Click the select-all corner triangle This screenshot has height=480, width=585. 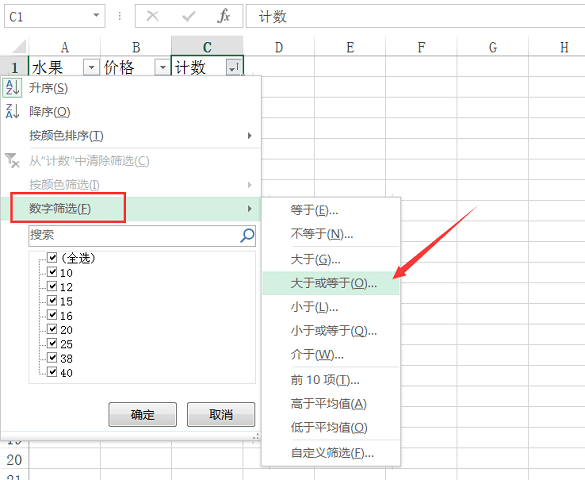[19, 47]
